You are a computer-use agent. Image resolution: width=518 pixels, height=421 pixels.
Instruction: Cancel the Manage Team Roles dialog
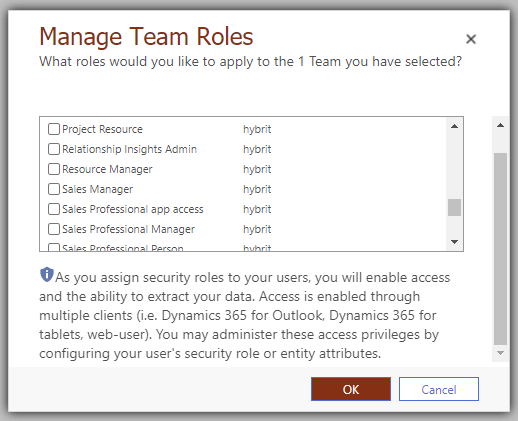coord(439,389)
